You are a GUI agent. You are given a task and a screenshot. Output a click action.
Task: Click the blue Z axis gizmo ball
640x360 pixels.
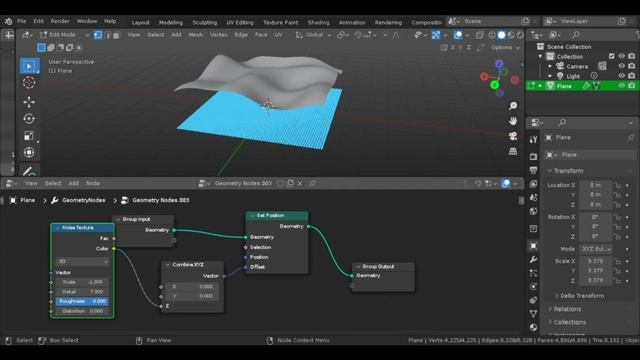499,64
